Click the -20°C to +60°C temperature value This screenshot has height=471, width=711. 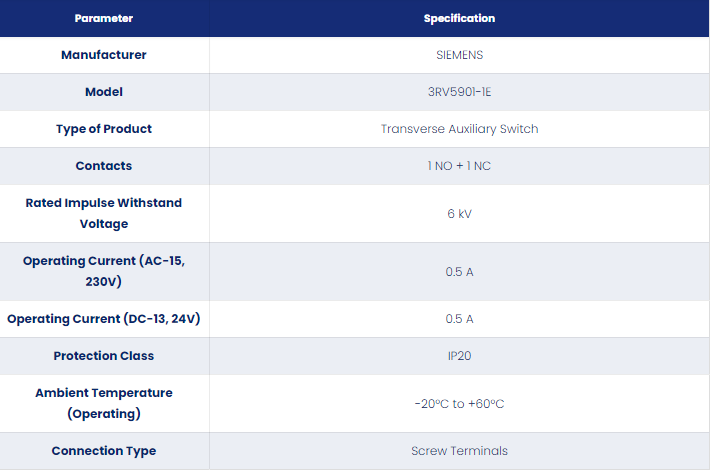point(459,403)
